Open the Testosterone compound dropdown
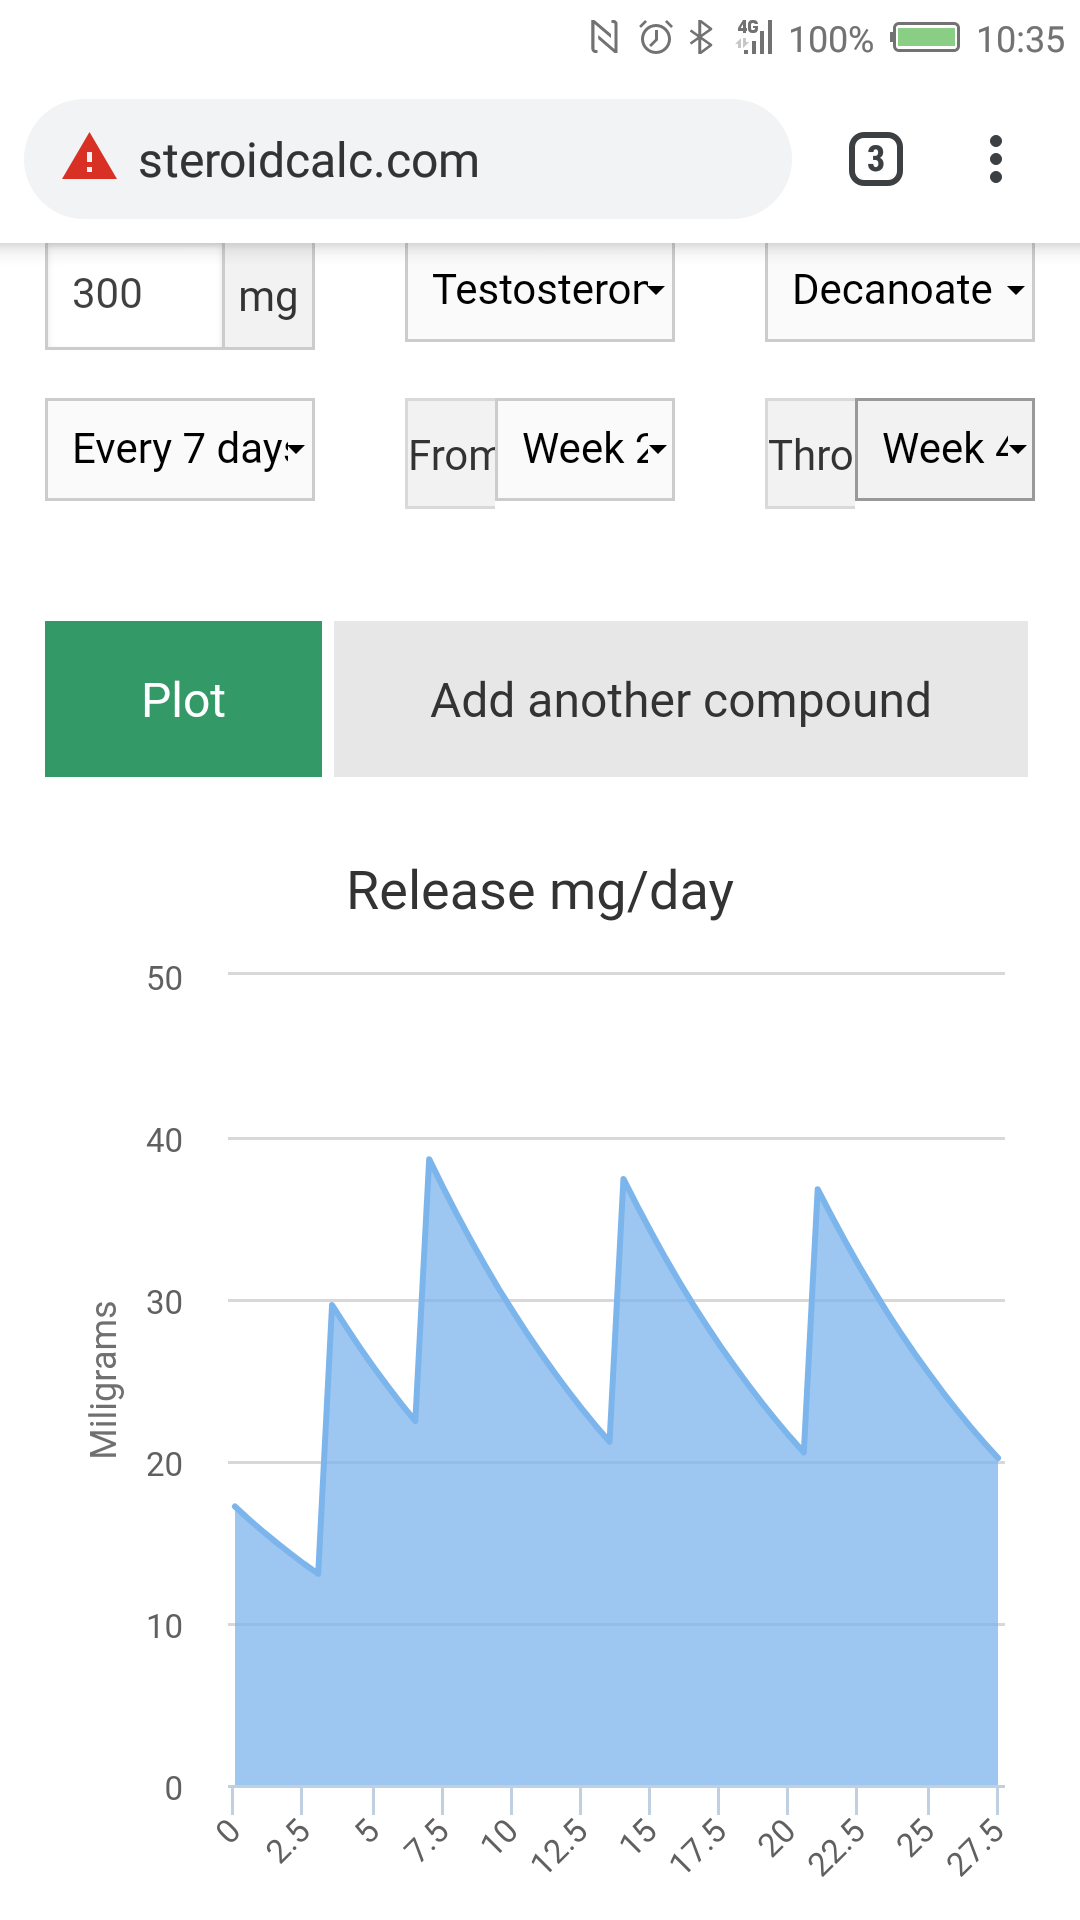 click(540, 291)
